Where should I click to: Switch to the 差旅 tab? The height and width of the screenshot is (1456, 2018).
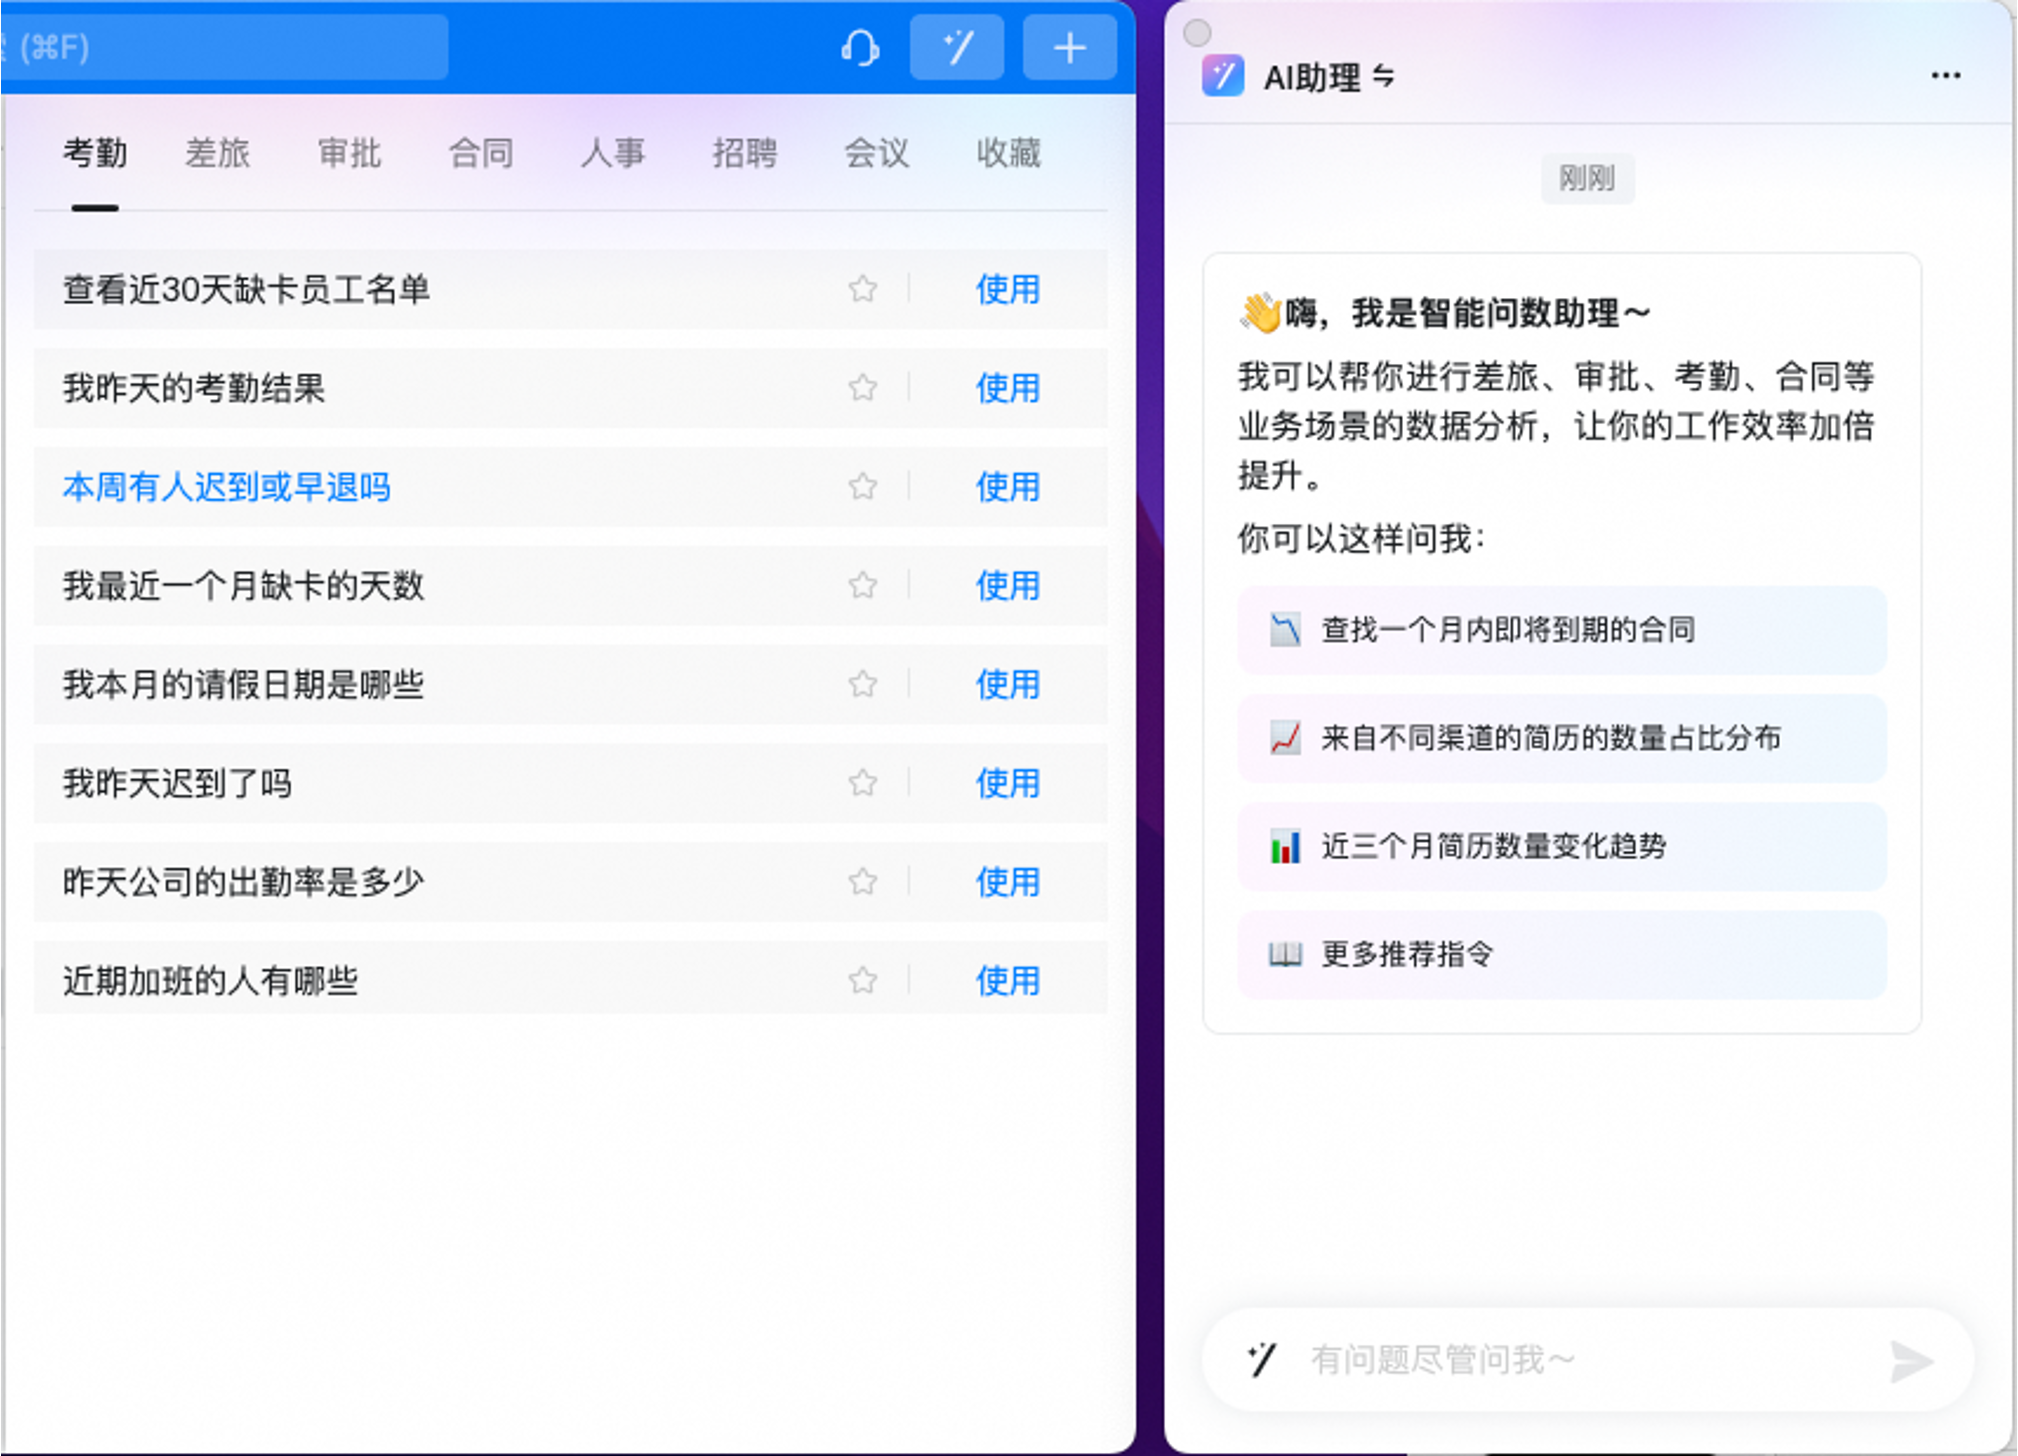217,153
